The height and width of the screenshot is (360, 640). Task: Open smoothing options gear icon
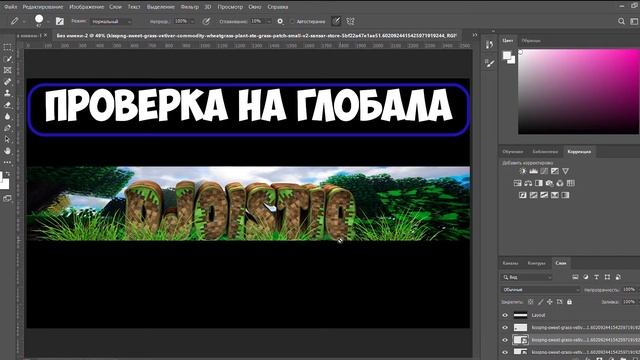(x=280, y=21)
